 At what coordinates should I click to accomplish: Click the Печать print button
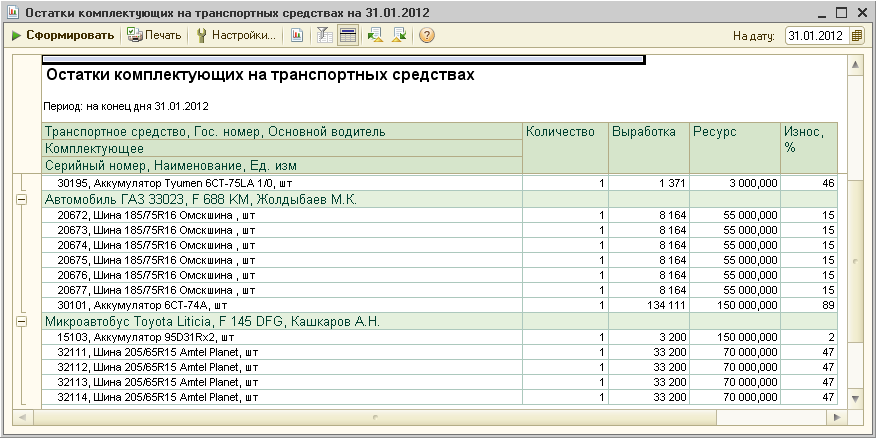155,35
